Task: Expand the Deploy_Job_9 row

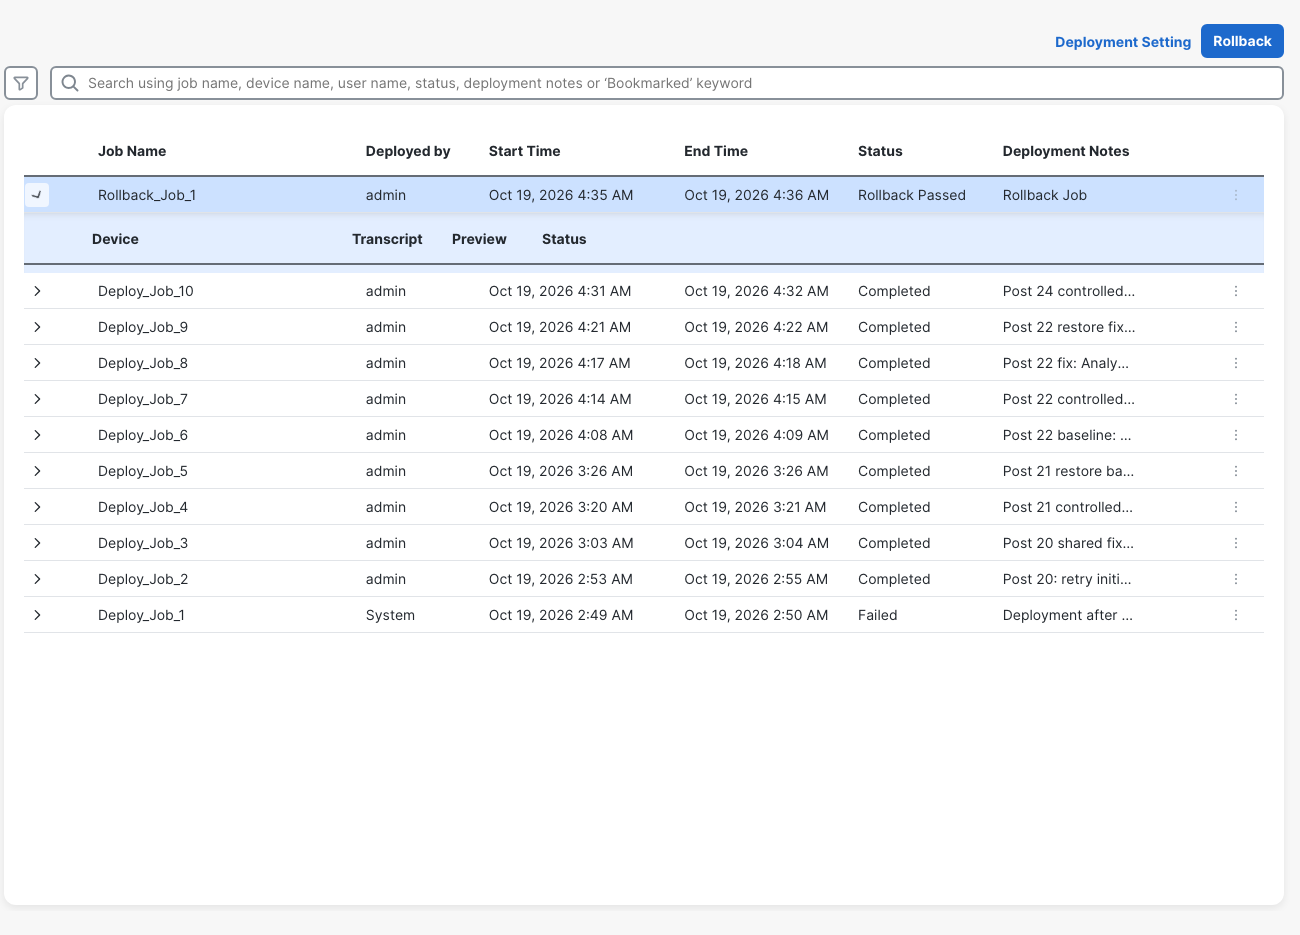Action: pos(37,327)
